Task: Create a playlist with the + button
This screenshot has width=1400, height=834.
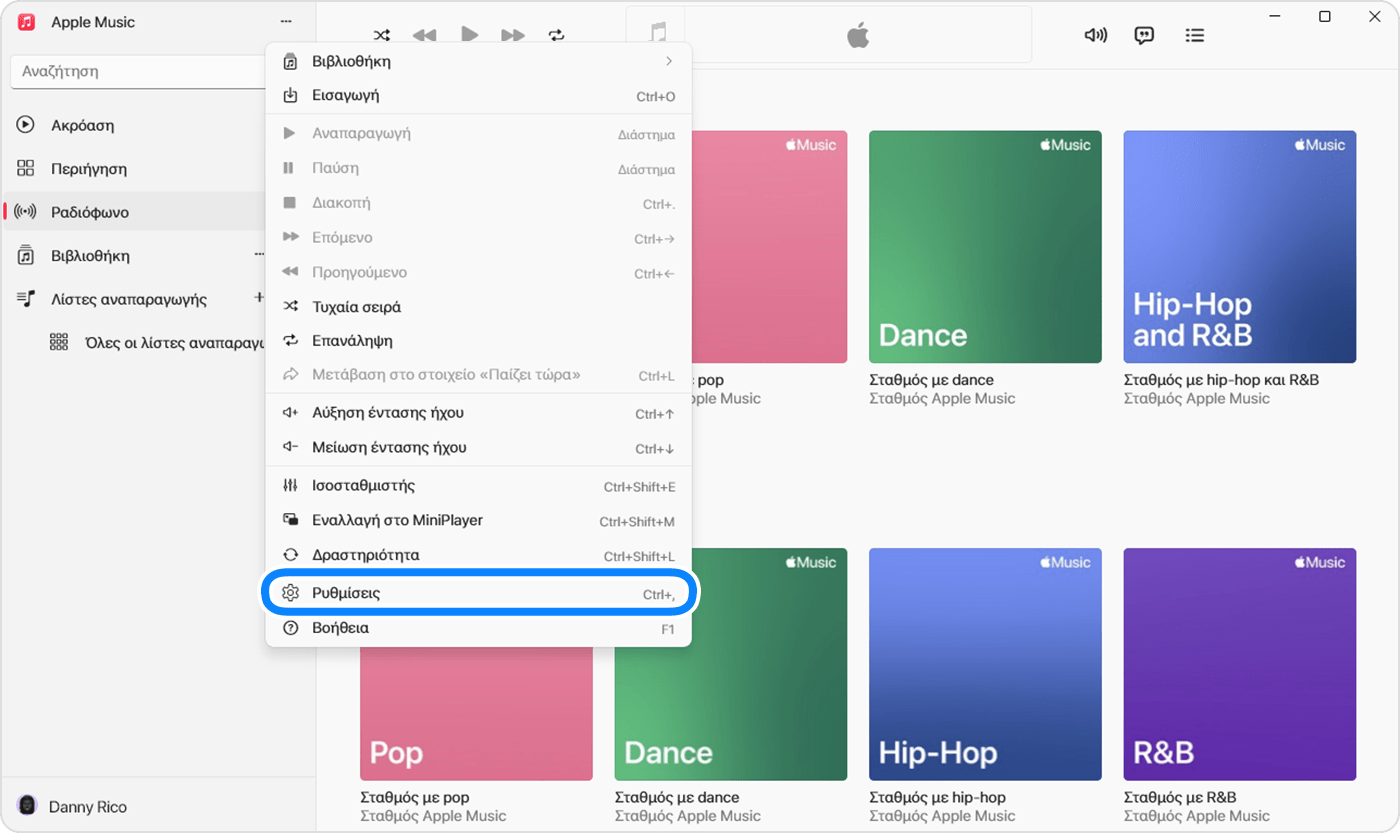Action: [260, 298]
